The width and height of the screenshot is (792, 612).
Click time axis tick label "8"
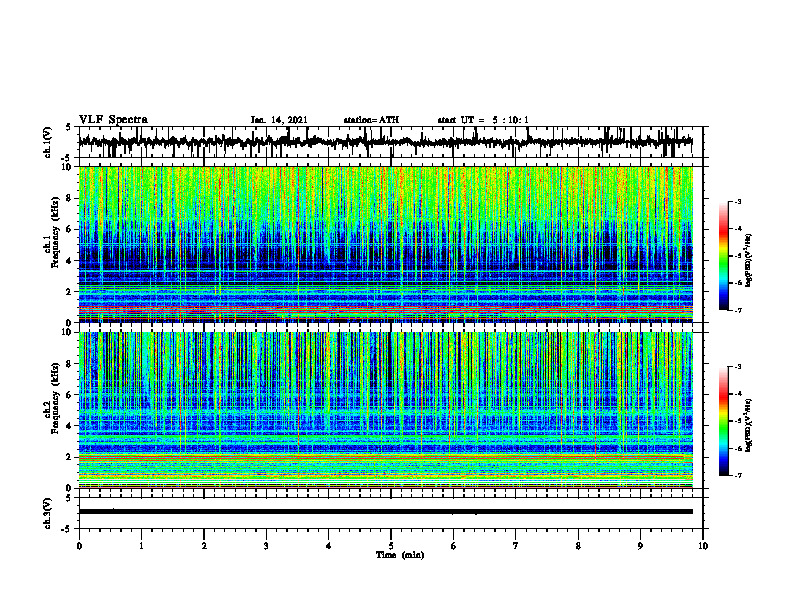pos(578,546)
